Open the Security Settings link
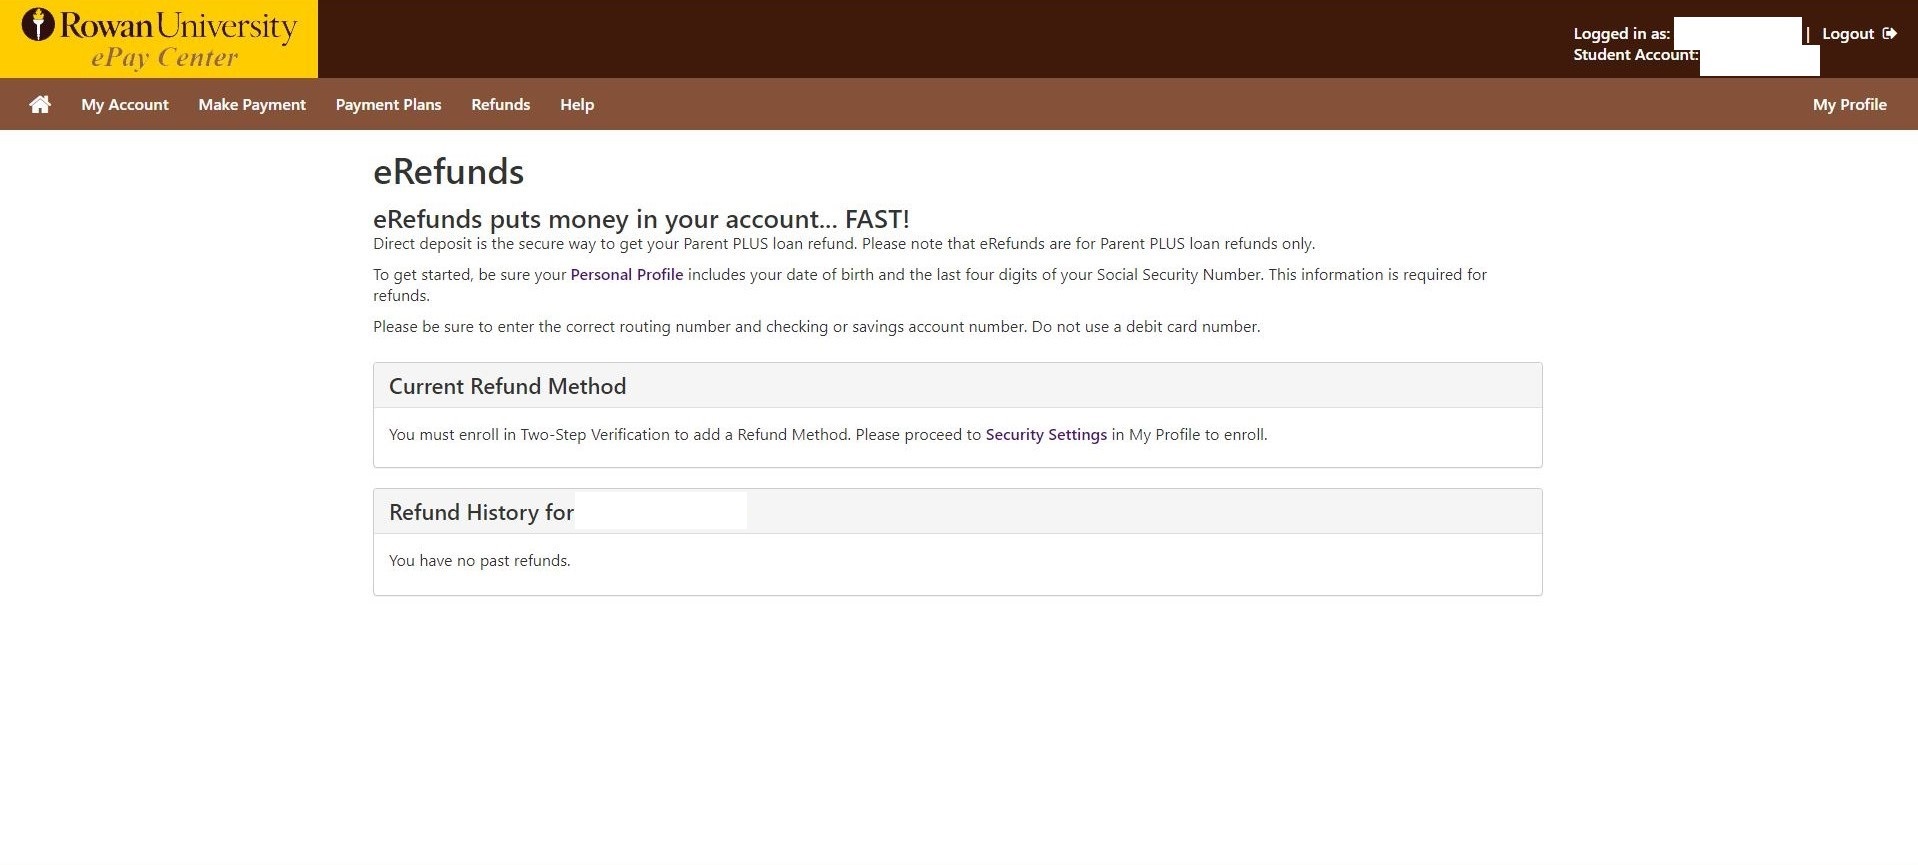Viewport: 1918px width, 865px height. click(1046, 435)
